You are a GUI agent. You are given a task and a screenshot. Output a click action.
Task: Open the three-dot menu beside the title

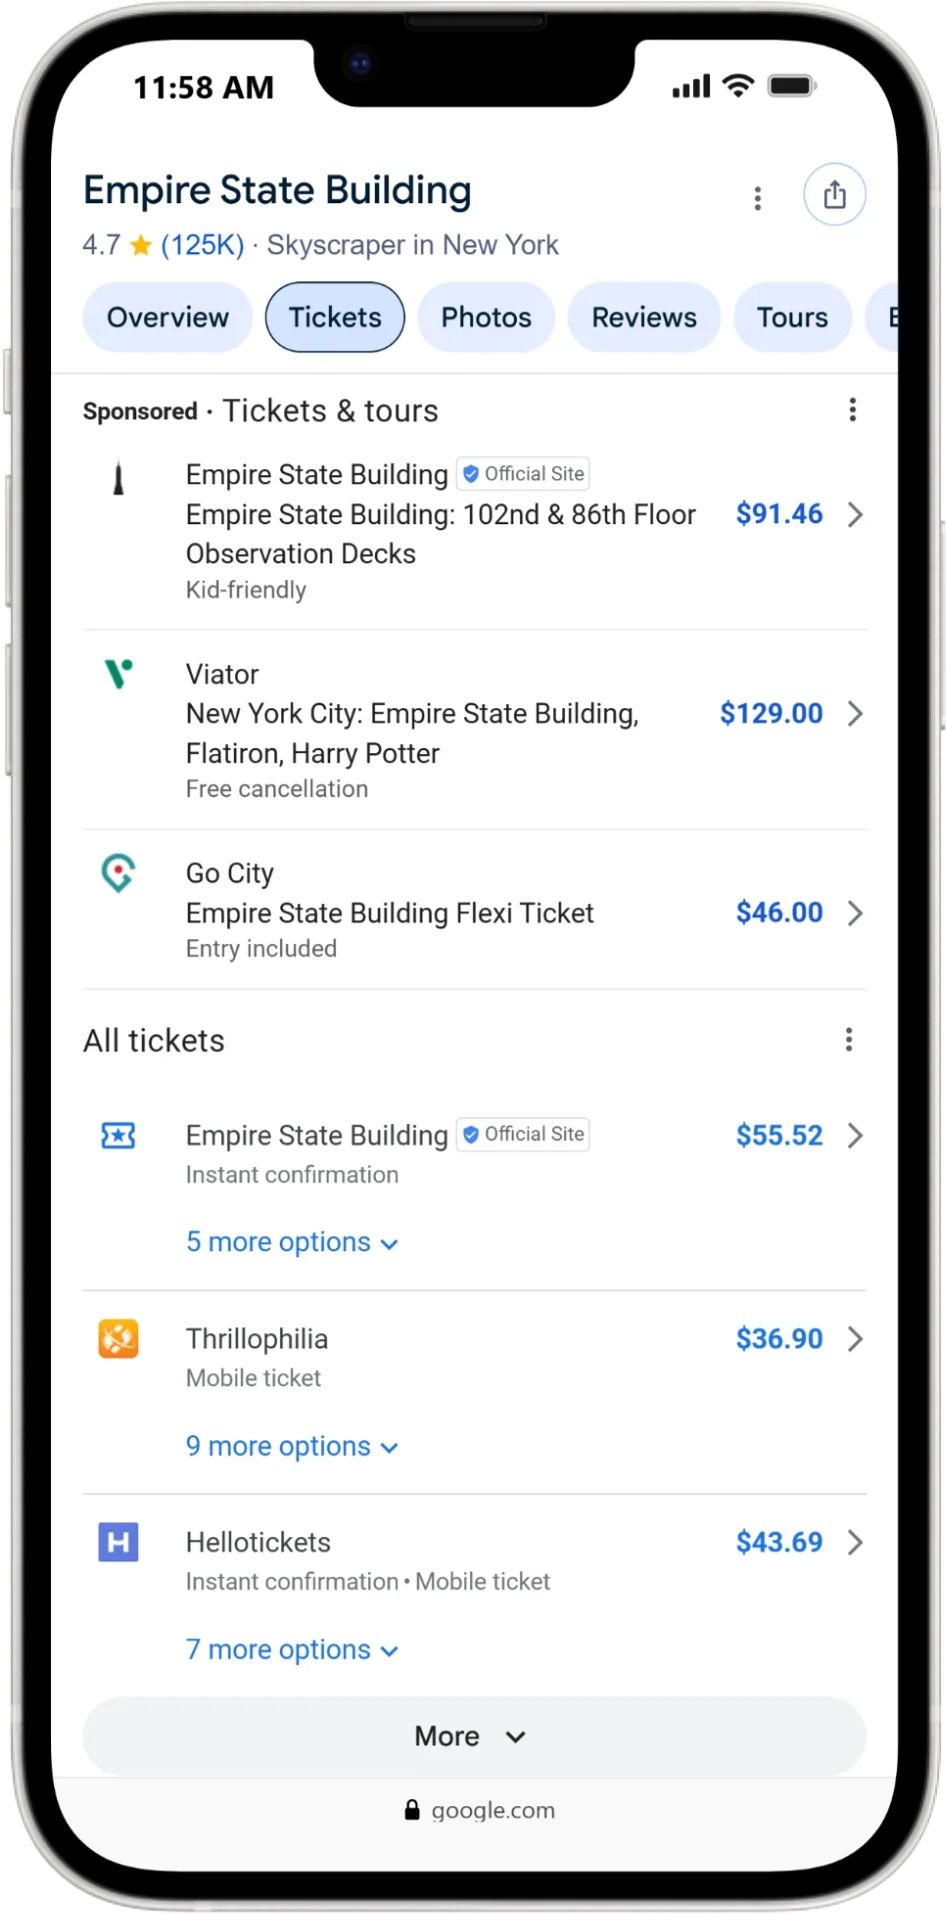[757, 198]
